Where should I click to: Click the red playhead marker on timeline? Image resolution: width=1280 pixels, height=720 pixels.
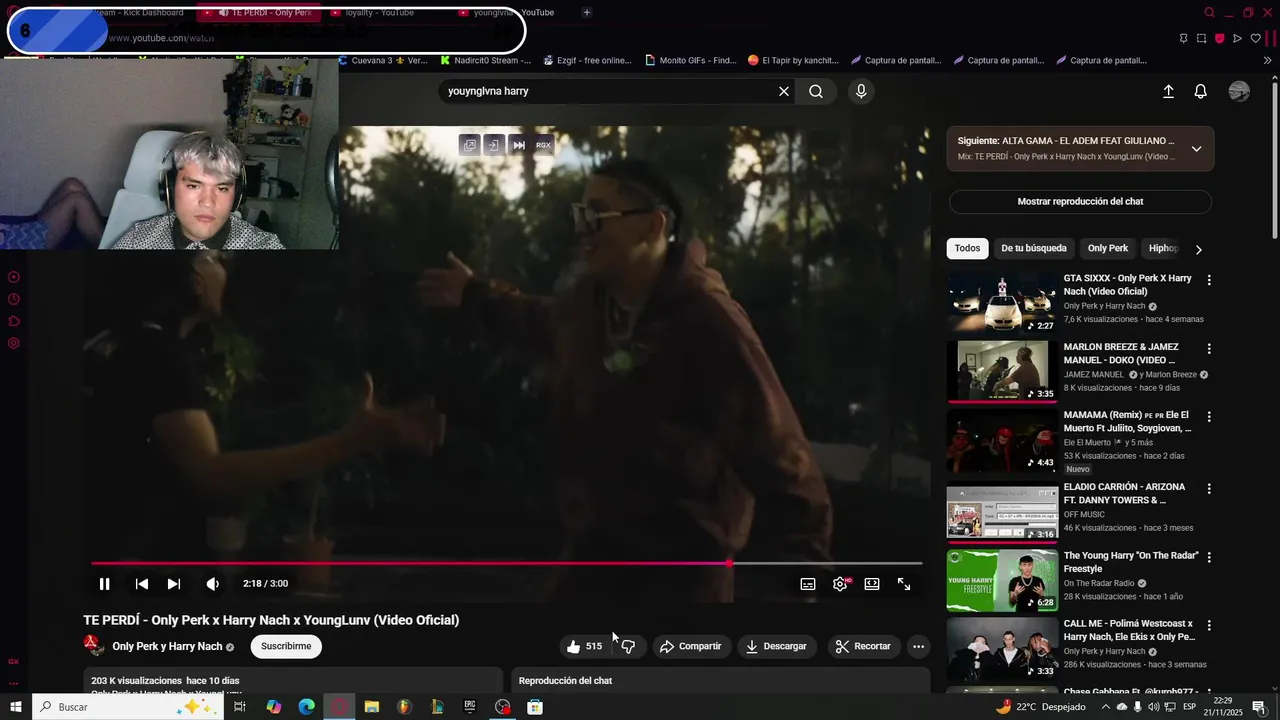click(x=729, y=563)
